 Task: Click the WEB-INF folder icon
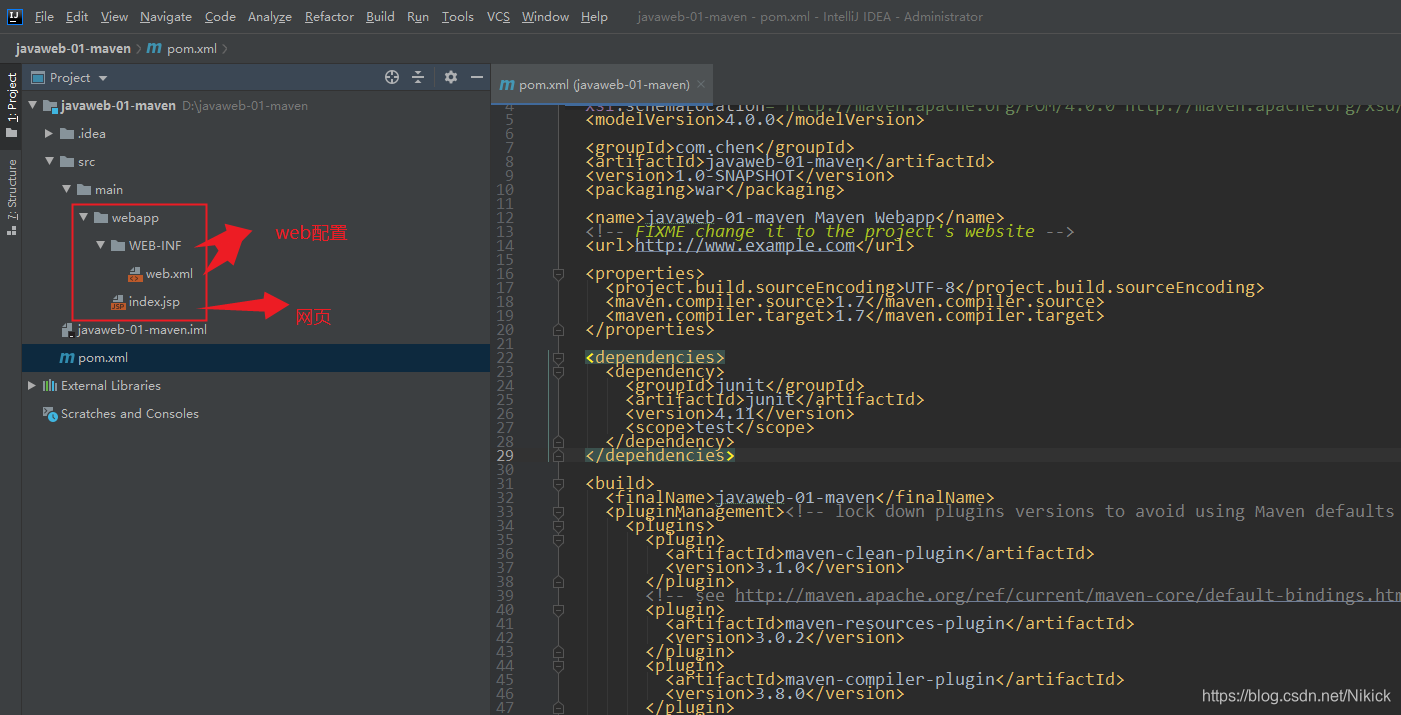coord(118,245)
